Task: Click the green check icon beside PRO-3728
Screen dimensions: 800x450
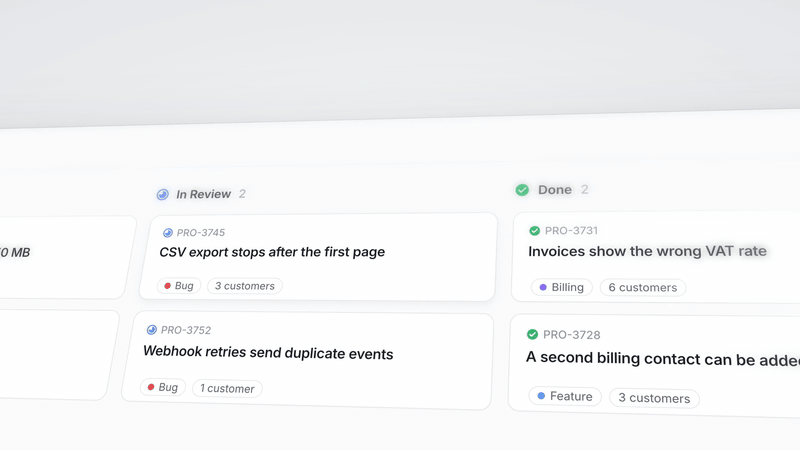Action: pyautogui.click(x=532, y=334)
